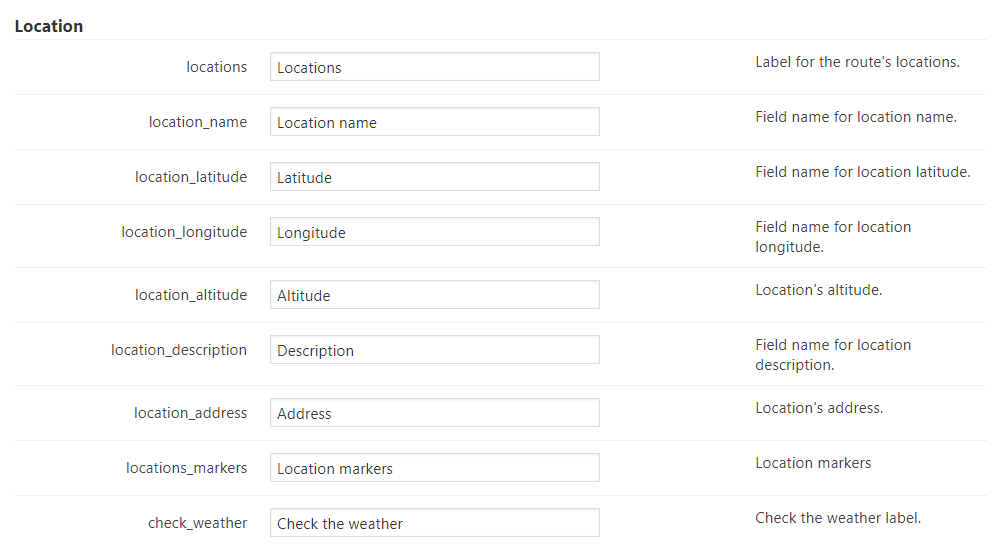This screenshot has height=558, width=1003.
Task: Click the "Label for the route's locations" help text
Action: click(857, 62)
